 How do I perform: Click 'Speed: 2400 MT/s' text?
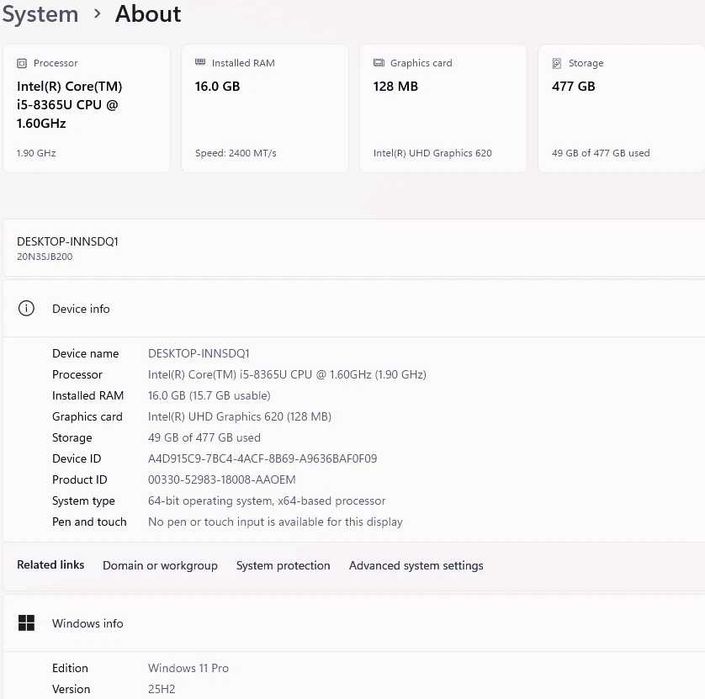pos(236,153)
